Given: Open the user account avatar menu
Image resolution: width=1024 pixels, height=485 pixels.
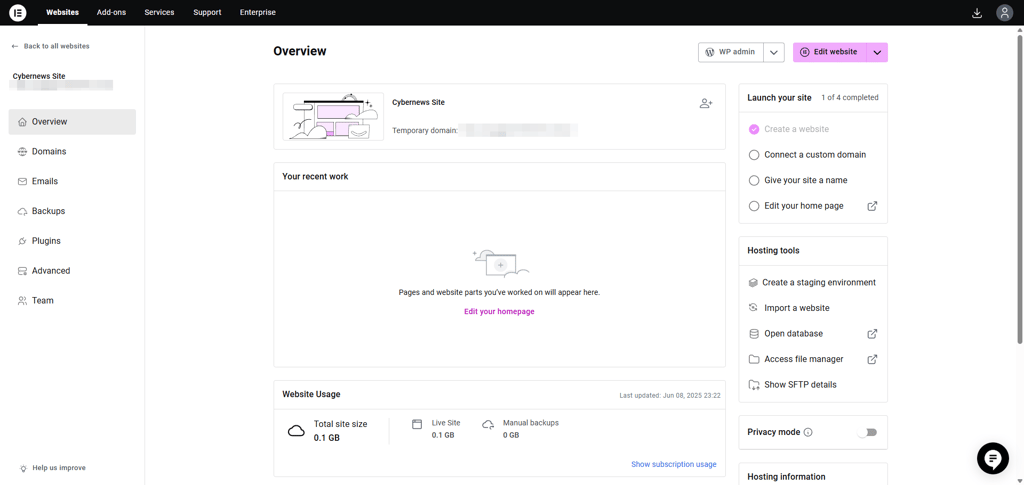Looking at the screenshot, I should tap(1004, 12).
